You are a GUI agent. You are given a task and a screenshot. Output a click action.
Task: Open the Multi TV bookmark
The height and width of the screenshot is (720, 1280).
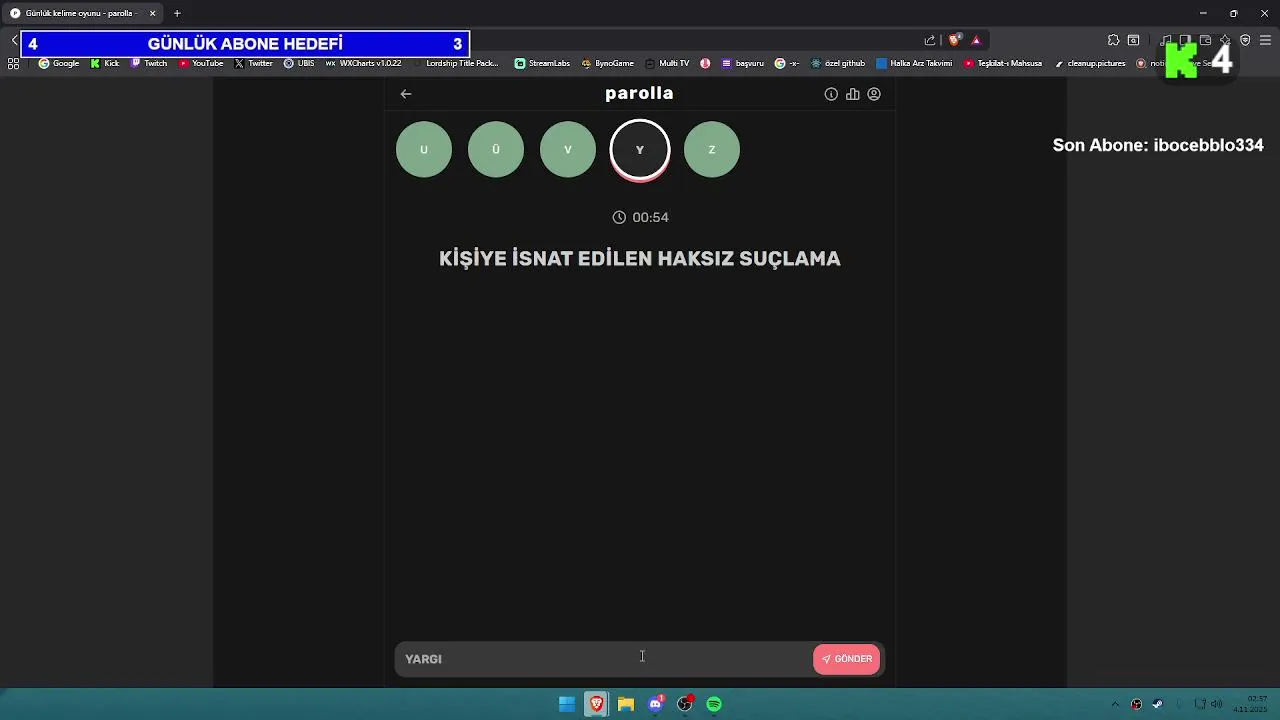(x=667, y=63)
